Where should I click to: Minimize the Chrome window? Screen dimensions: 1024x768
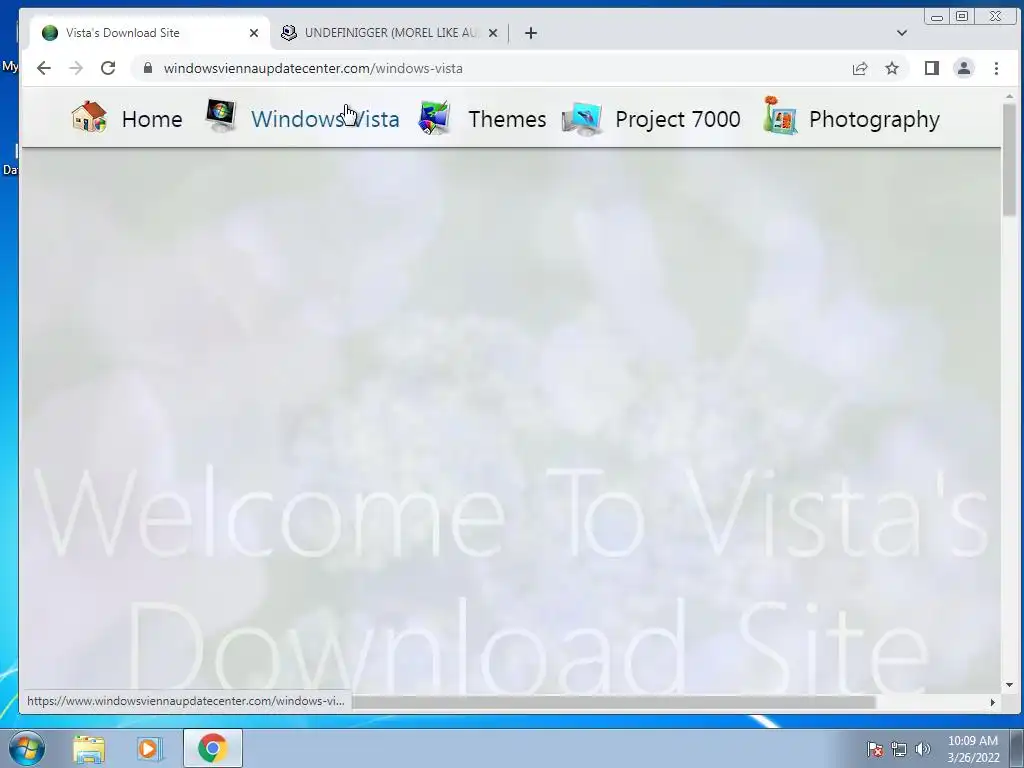937,16
